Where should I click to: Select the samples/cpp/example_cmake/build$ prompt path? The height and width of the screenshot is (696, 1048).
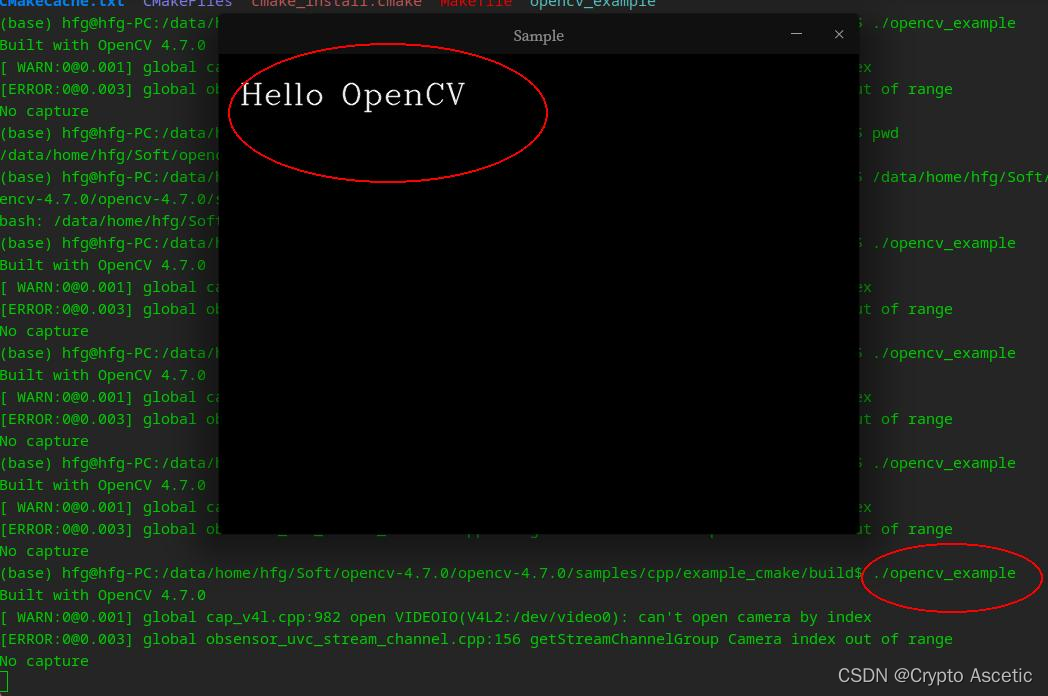coord(718,573)
